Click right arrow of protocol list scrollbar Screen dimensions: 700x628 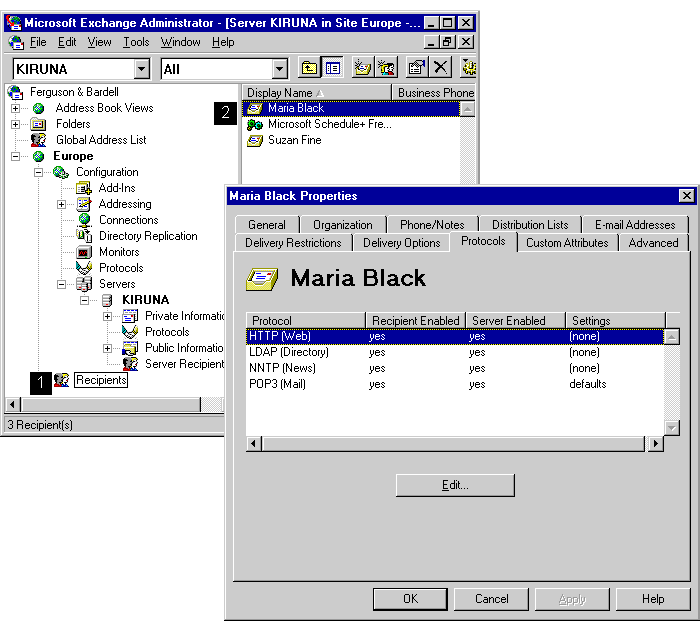click(656, 444)
